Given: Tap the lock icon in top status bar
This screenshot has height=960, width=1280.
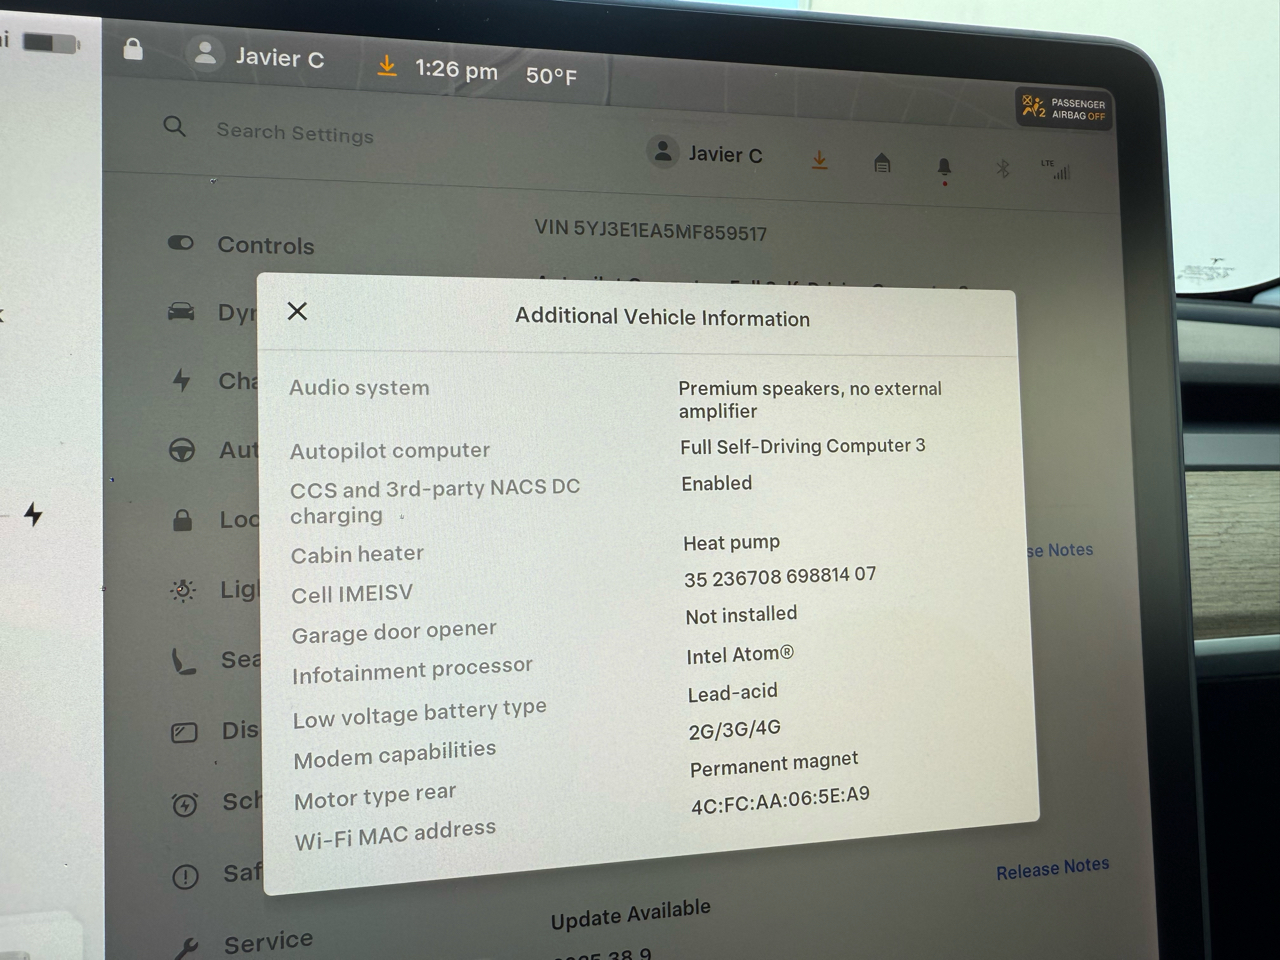Looking at the screenshot, I should point(133,49).
